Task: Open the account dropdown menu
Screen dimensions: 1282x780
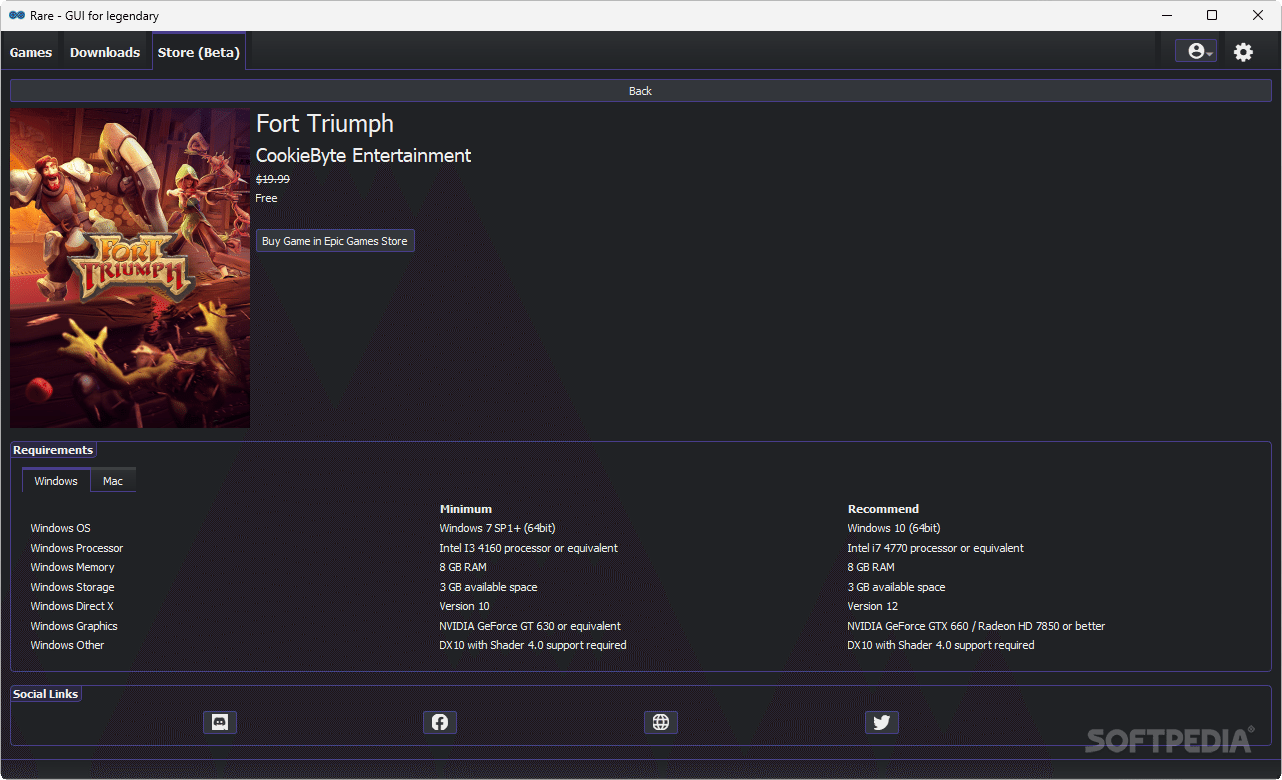Action: 1196,52
